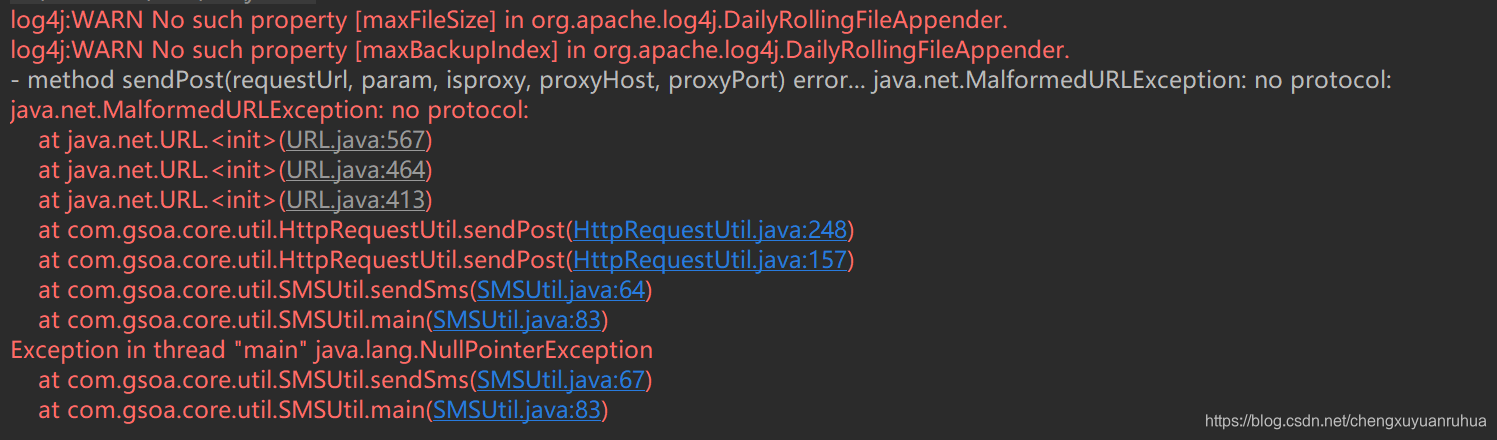
Task: Select the sendPost method error message line
Action: (x=701, y=80)
